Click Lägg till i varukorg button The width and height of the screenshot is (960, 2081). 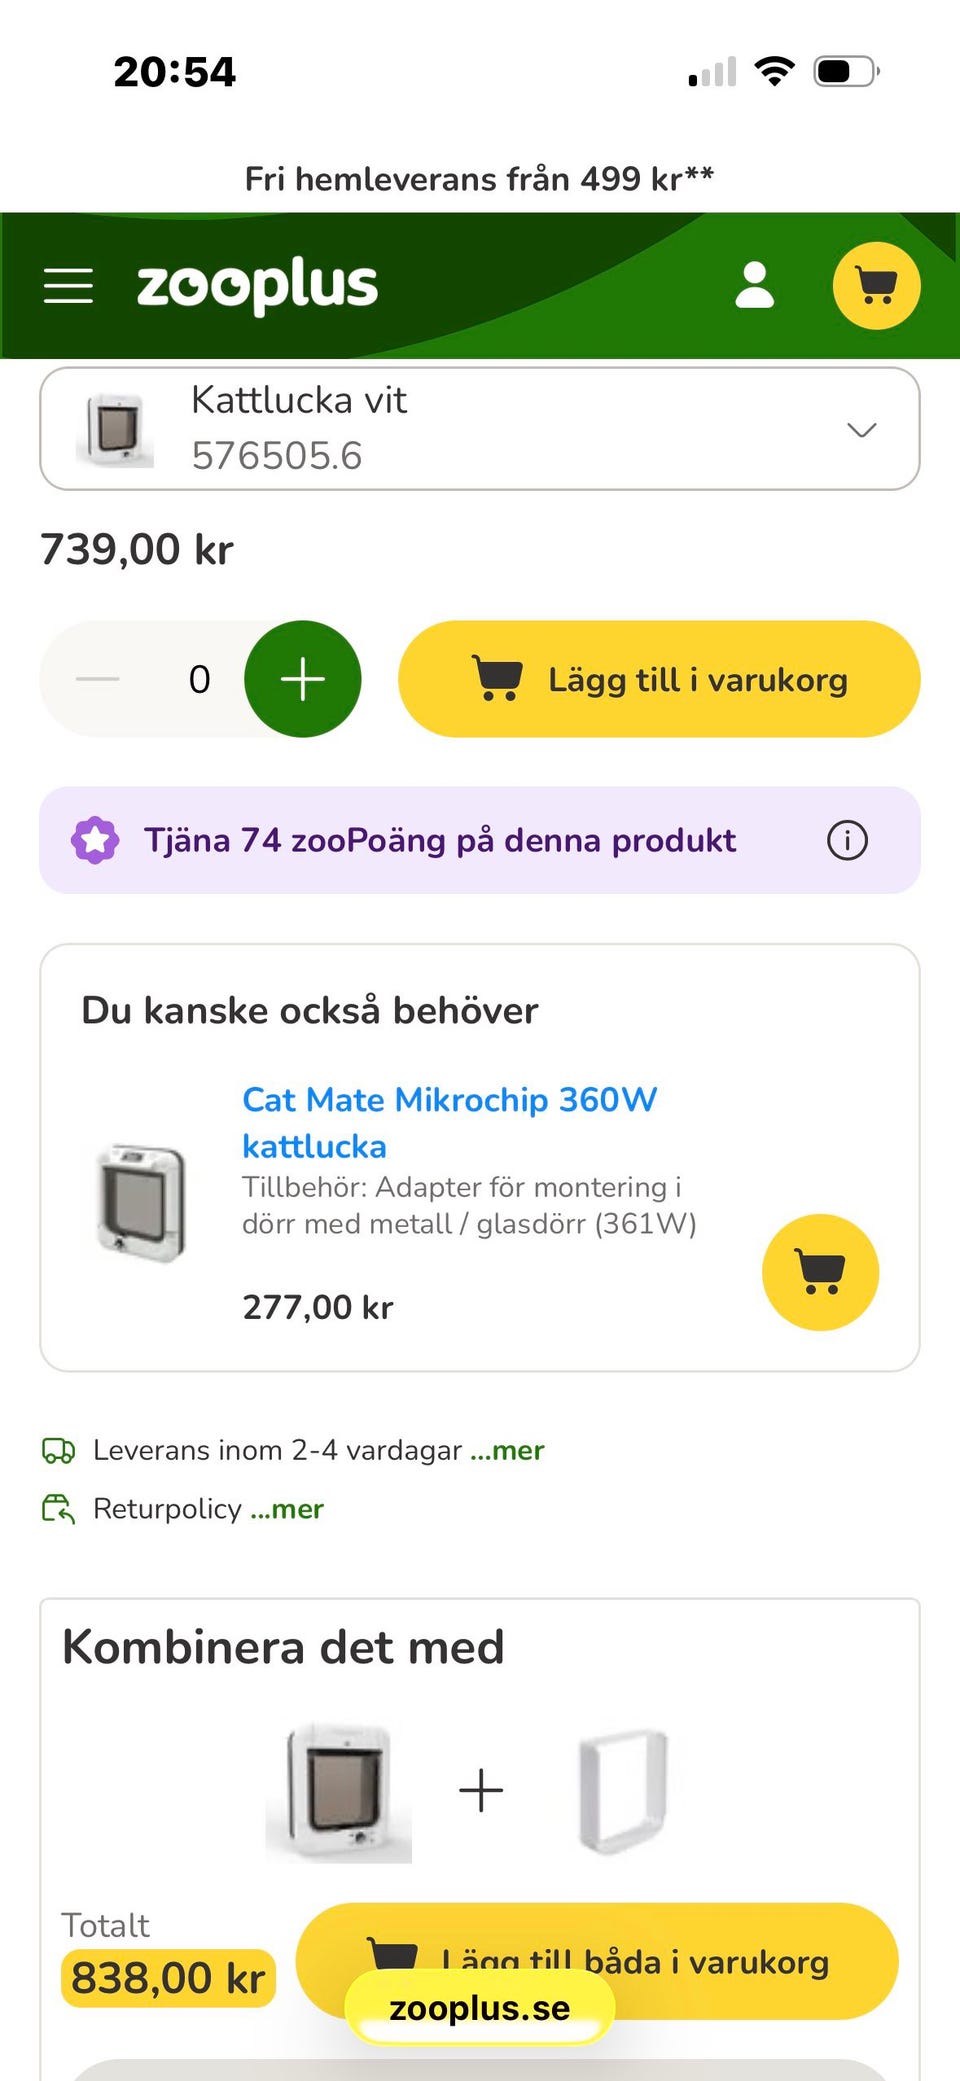click(x=658, y=679)
